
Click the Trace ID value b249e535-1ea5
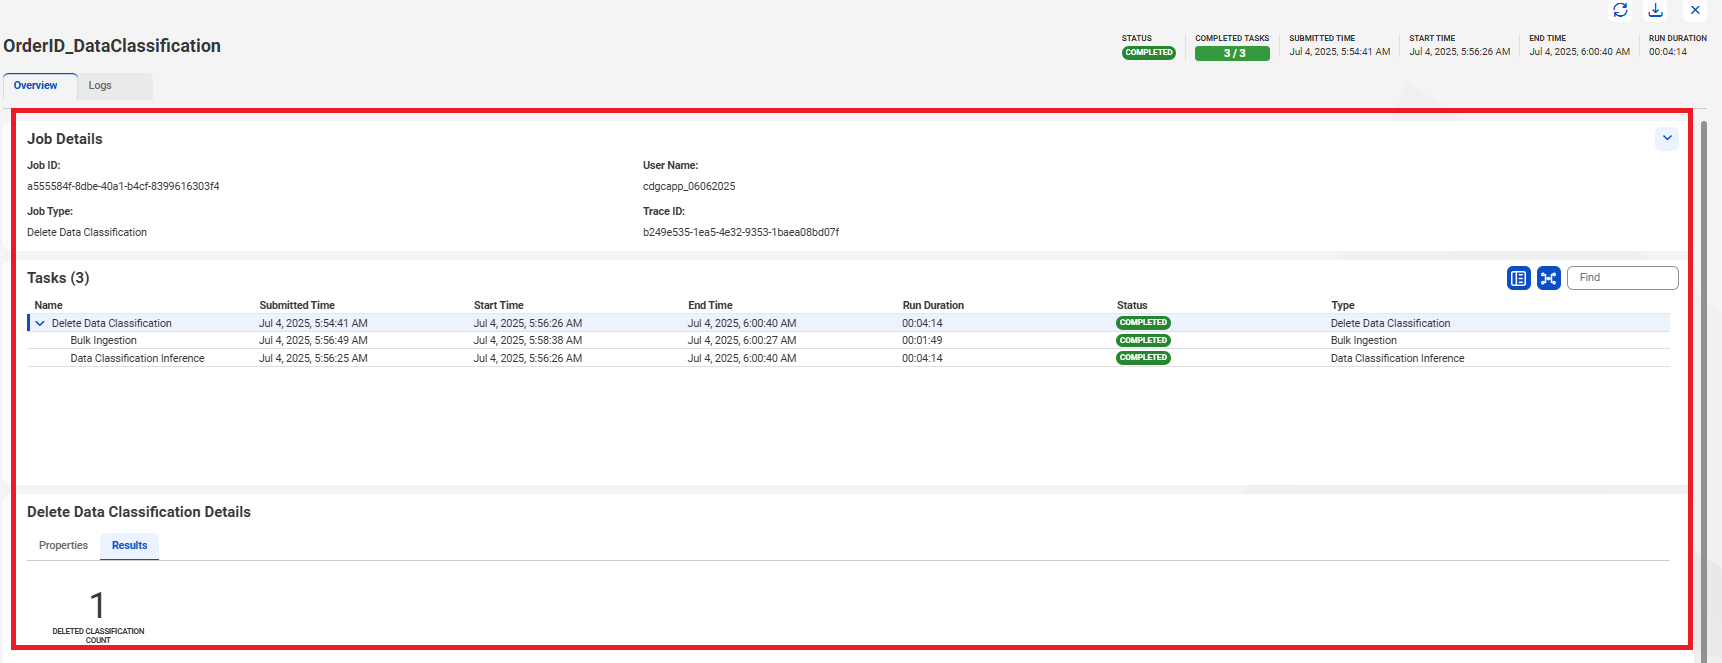point(741,232)
